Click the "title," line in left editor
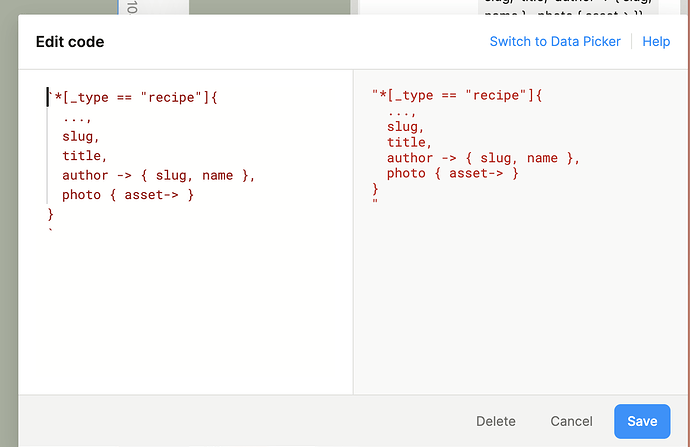This screenshot has width=690, height=447. point(84,156)
